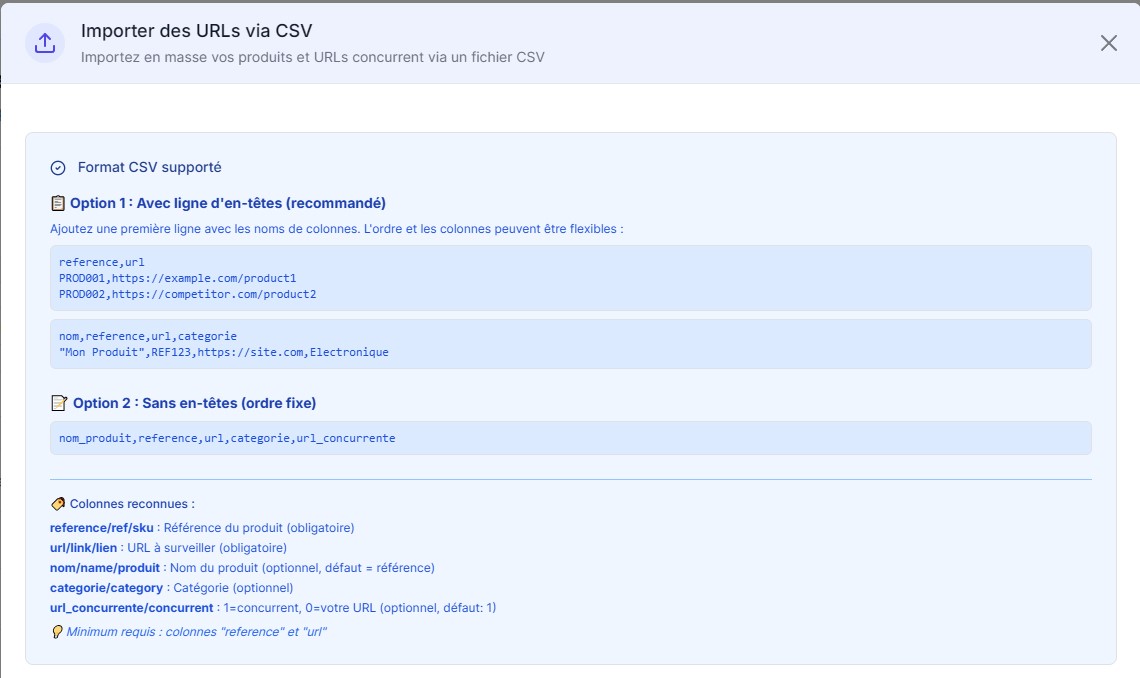
Task: Click the bold "url_concurrente/concurrent" column label
Action: [131, 608]
